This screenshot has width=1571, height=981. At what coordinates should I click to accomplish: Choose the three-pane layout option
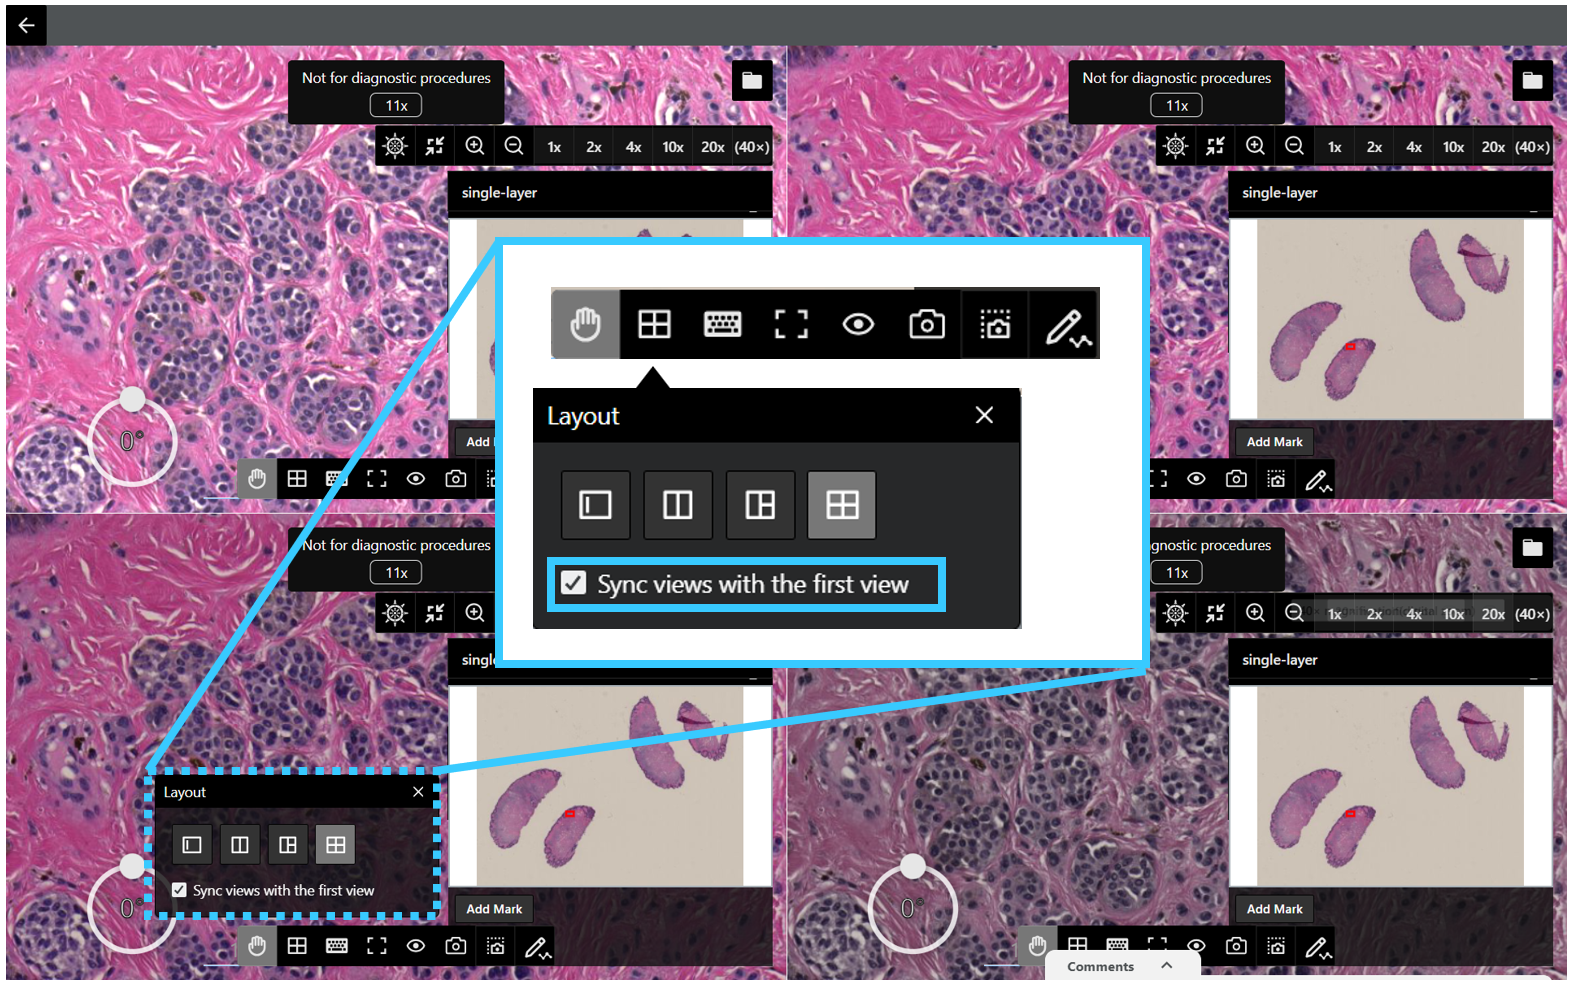click(x=288, y=845)
